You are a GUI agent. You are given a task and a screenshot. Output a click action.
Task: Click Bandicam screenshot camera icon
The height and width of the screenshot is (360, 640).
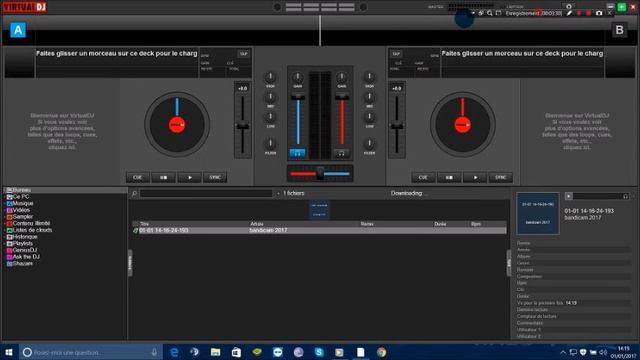tap(599, 13)
